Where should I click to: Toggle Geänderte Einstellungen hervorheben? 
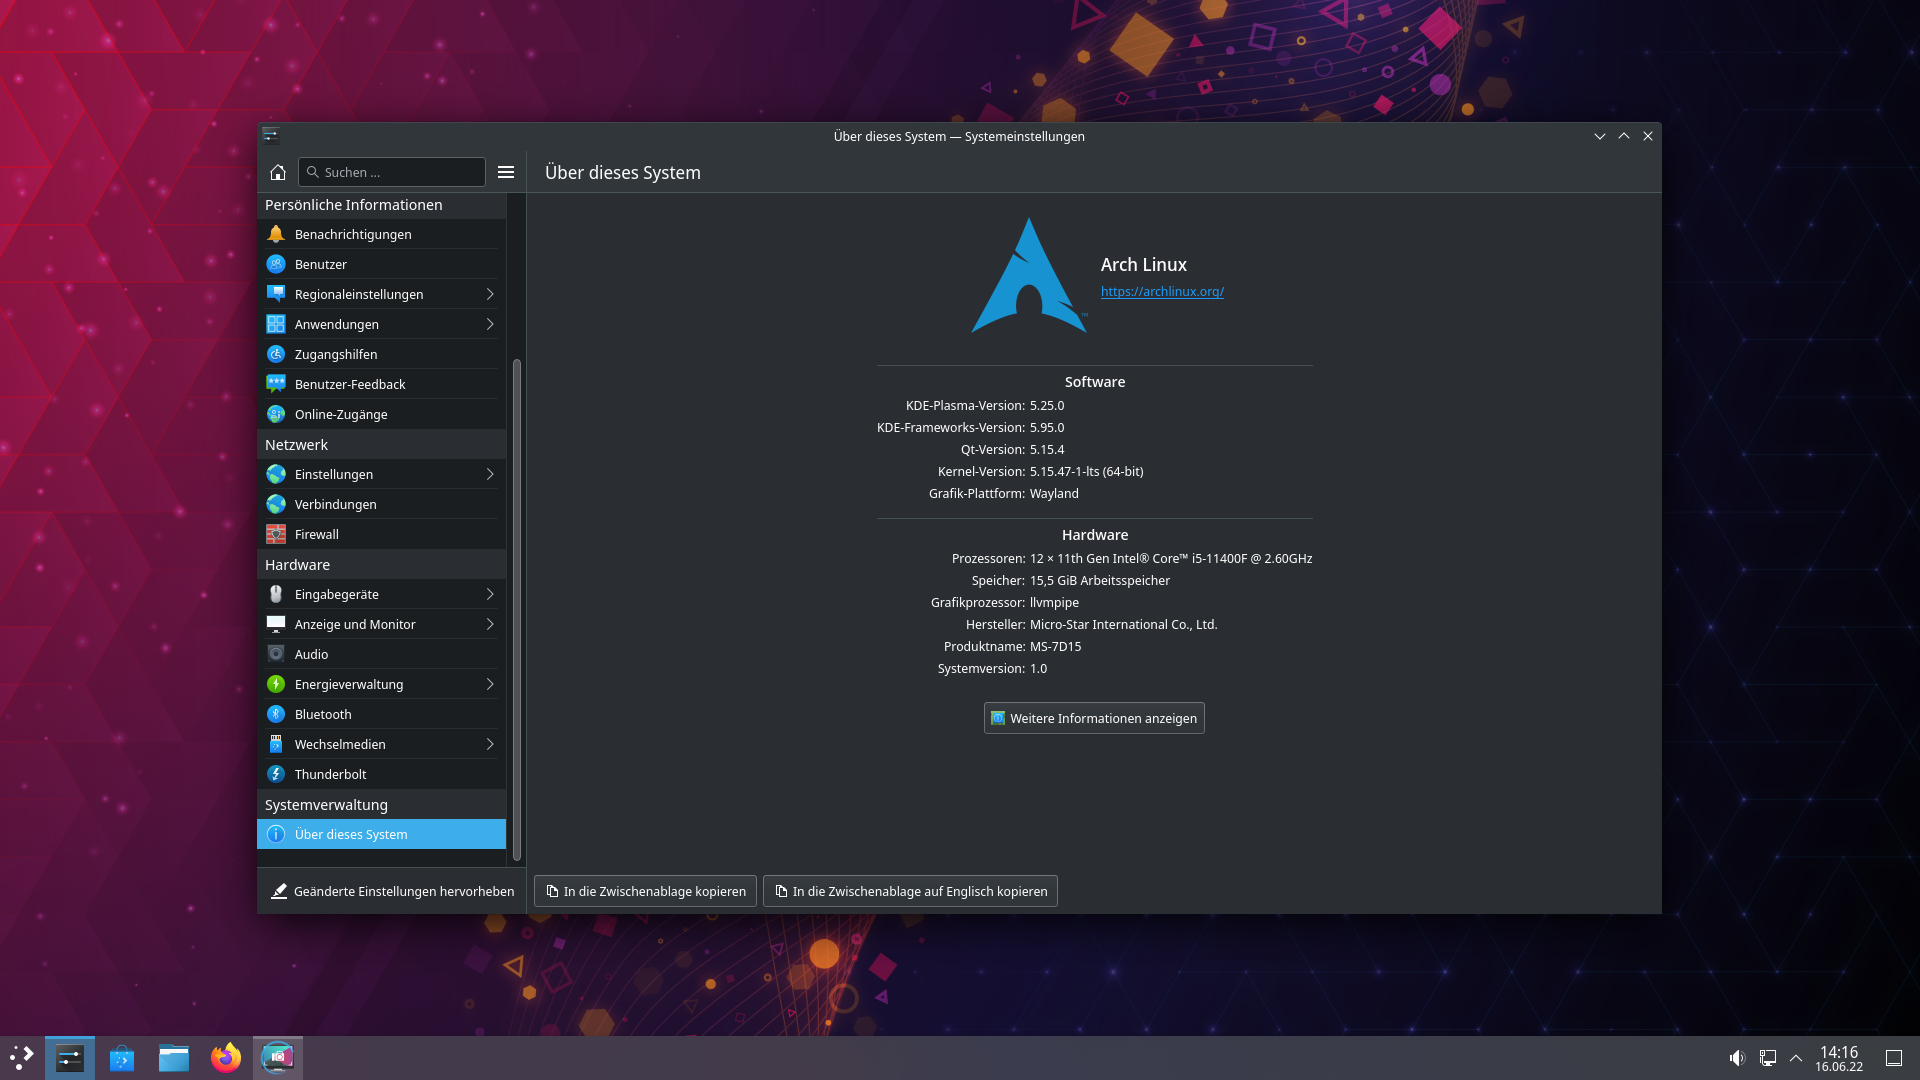coord(392,891)
